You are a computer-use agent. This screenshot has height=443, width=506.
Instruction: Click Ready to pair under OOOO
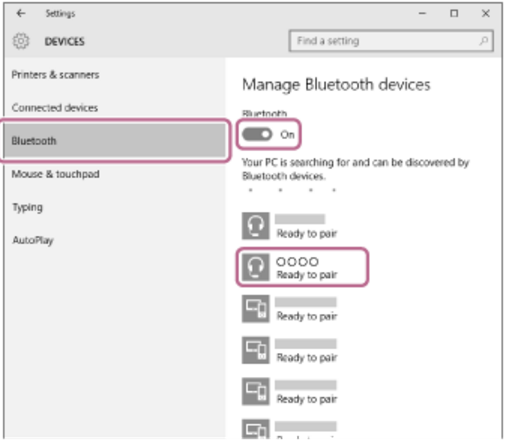[x=307, y=275]
